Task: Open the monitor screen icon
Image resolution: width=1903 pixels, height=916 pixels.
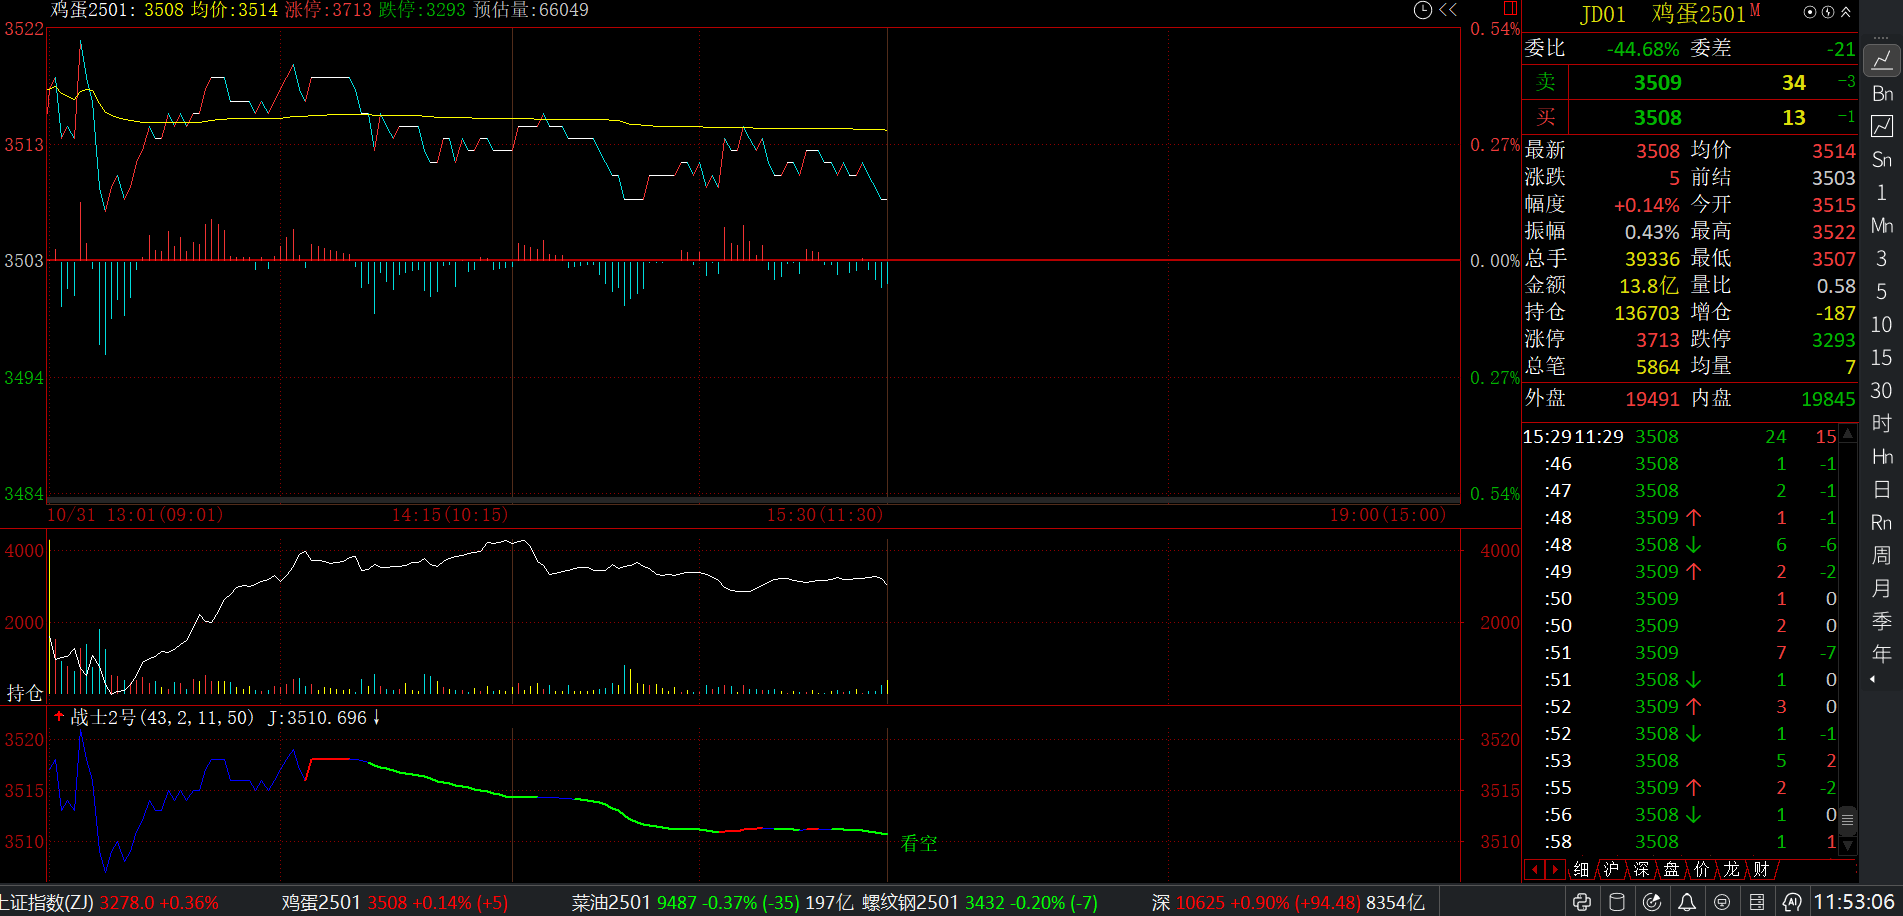Action: (1722, 902)
